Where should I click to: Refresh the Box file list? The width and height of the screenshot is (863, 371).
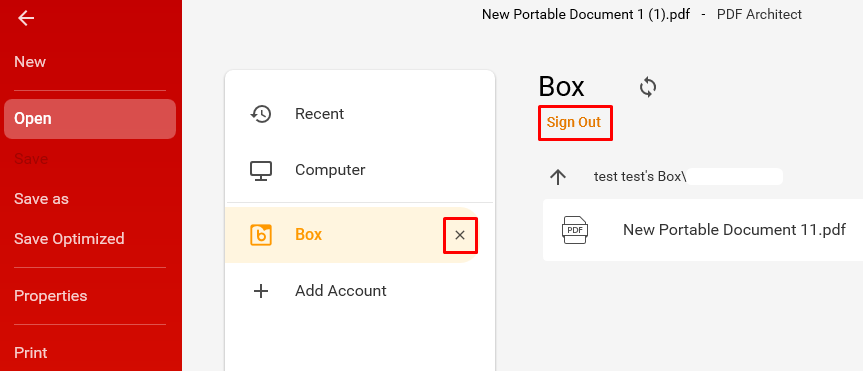(x=648, y=87)
